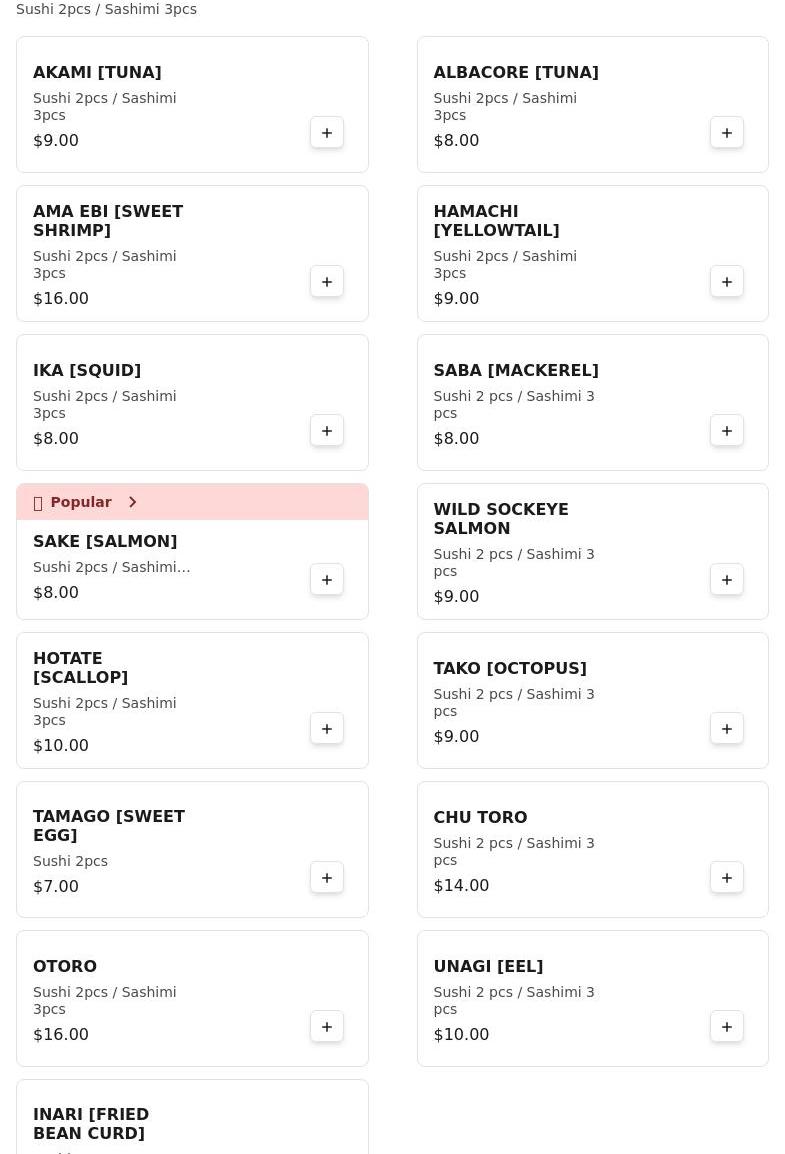Open the Inari Fried Bean Curd item
The width and height of the screenshot is (785, 1154).
pyautogui.click(x=91, y=1124)
